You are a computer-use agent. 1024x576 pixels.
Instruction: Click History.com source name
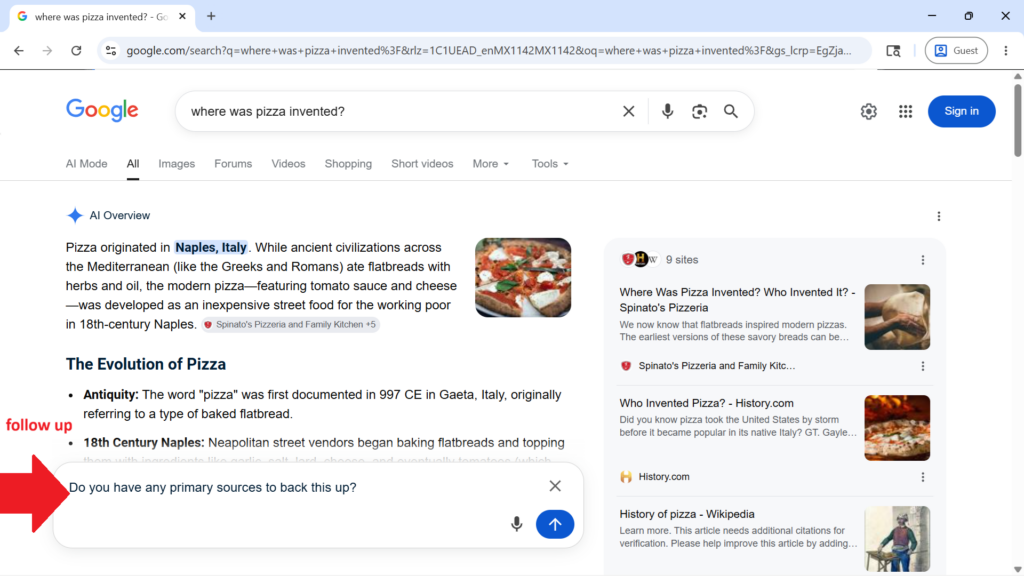tap(664, 477)
